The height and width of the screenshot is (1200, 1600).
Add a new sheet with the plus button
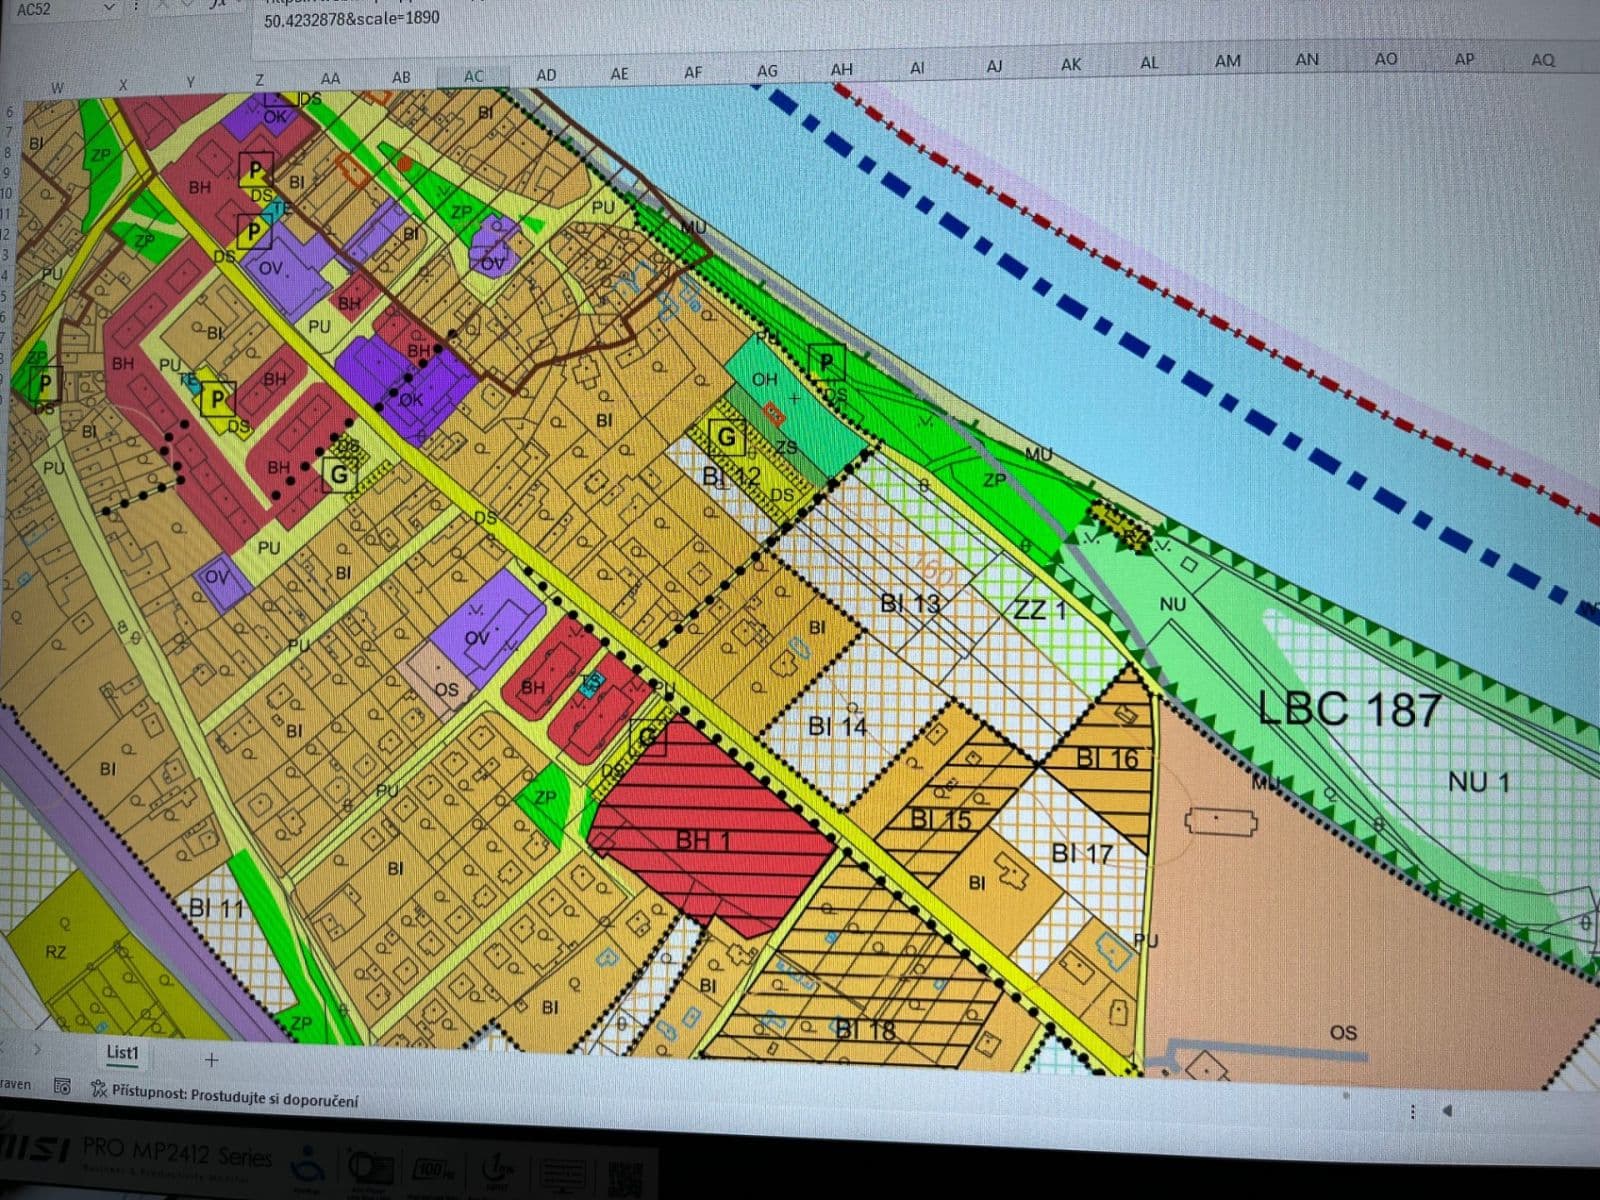click(x=212, y=1059)
